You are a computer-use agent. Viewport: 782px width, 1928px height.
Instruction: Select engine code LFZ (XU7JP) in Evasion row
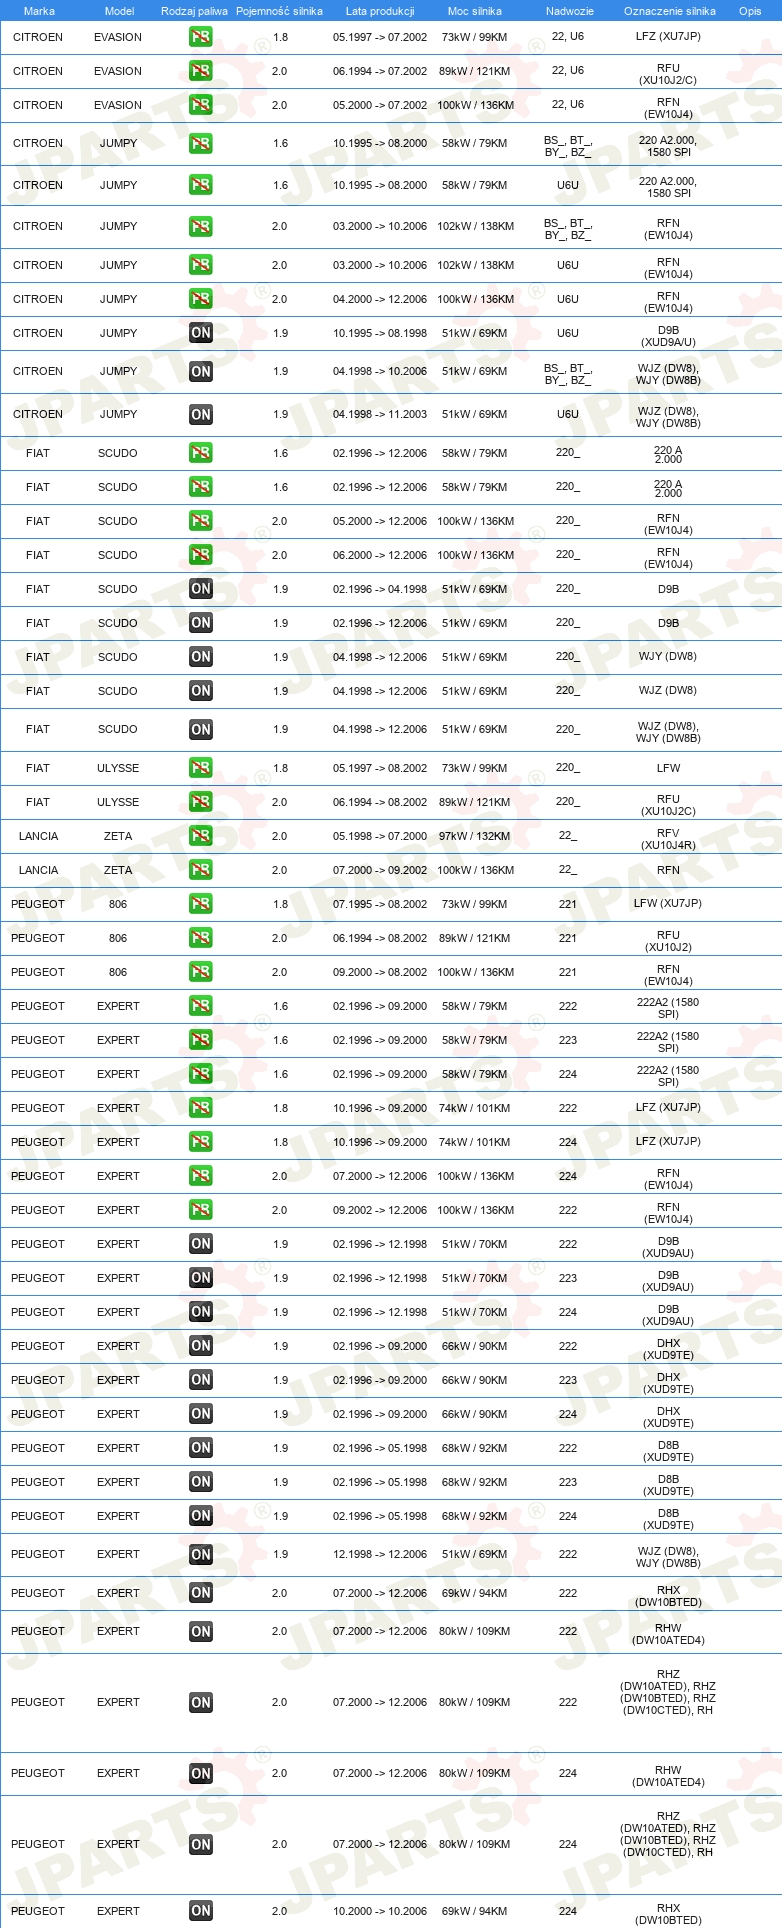(668, 37)
